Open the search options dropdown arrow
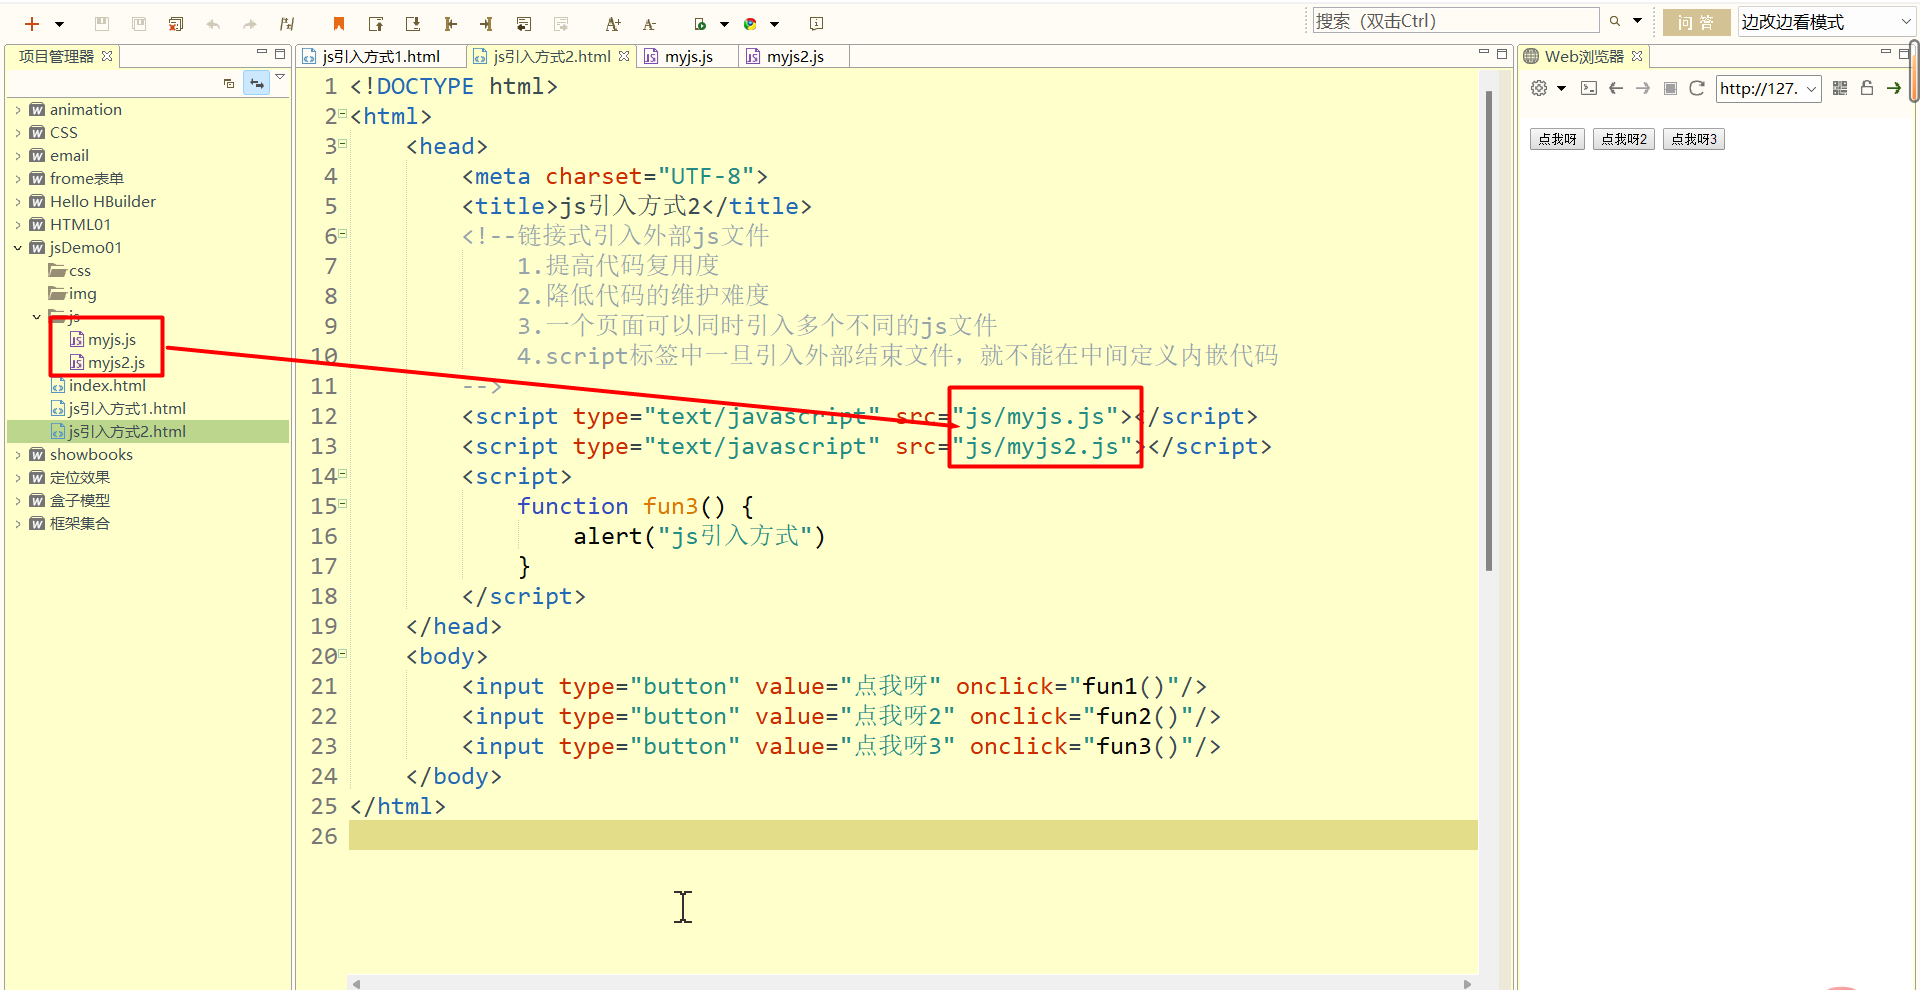 1637,21
